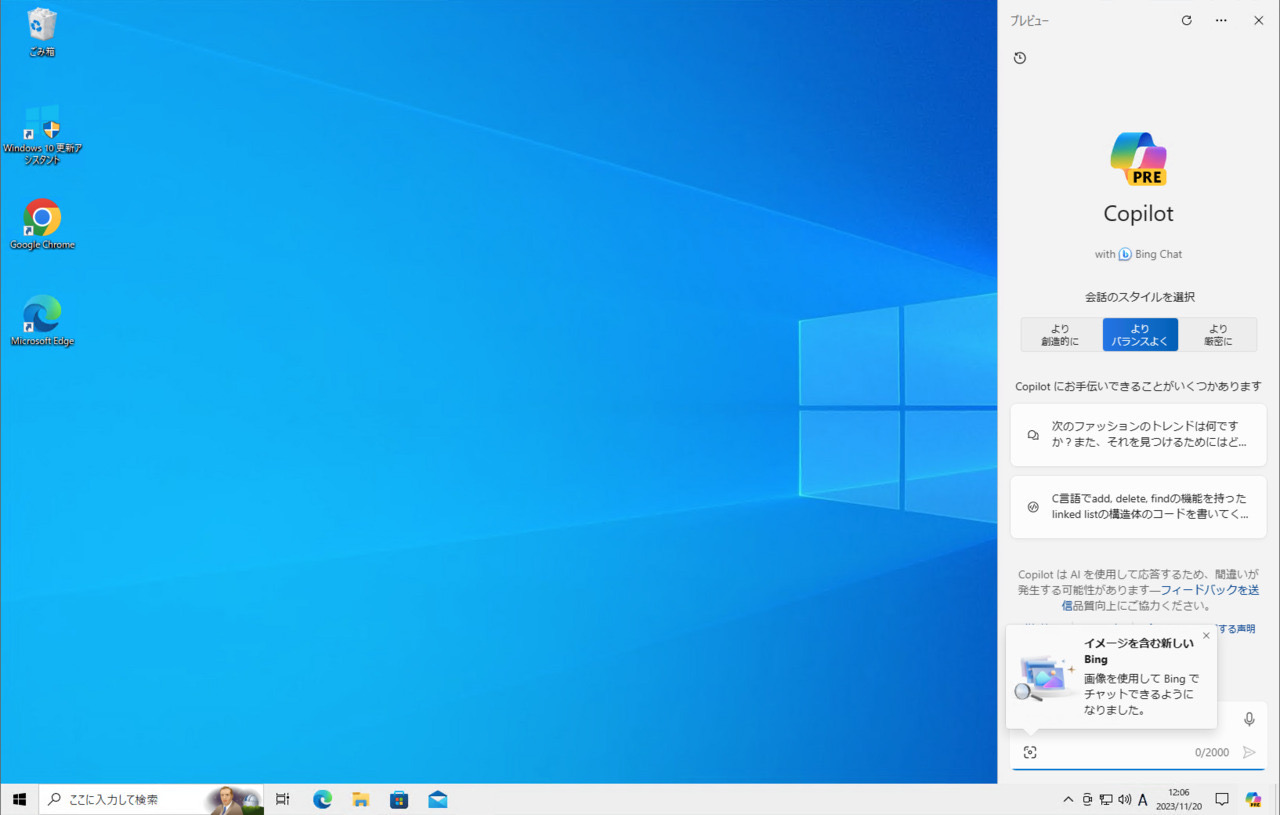
Task: Open the フィードバックを送信 link
Action: 1209,590
